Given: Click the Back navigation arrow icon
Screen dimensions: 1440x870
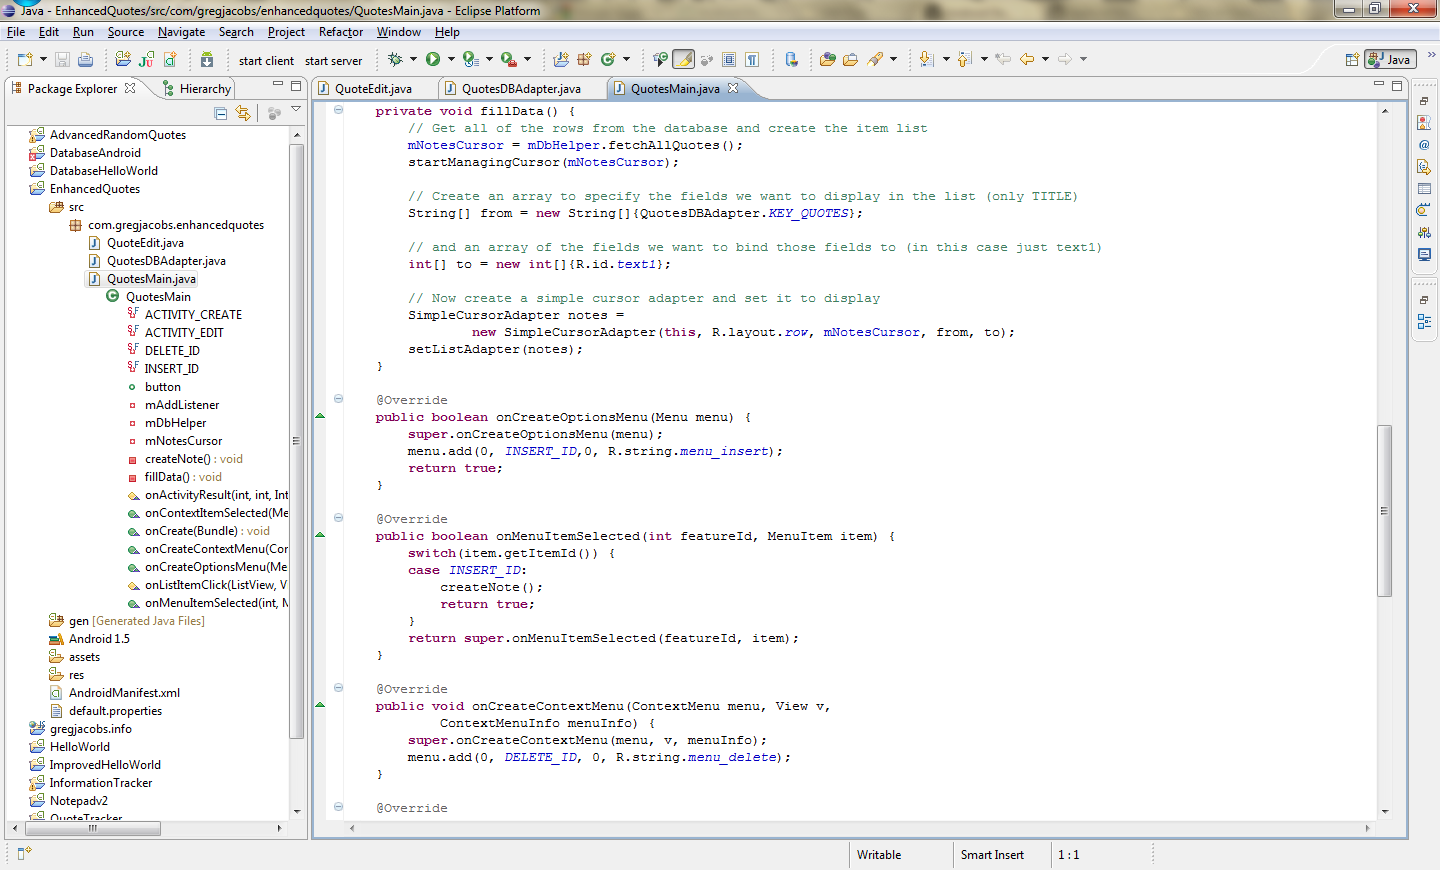Looking at the screenshot, I should click(1027, 60).
